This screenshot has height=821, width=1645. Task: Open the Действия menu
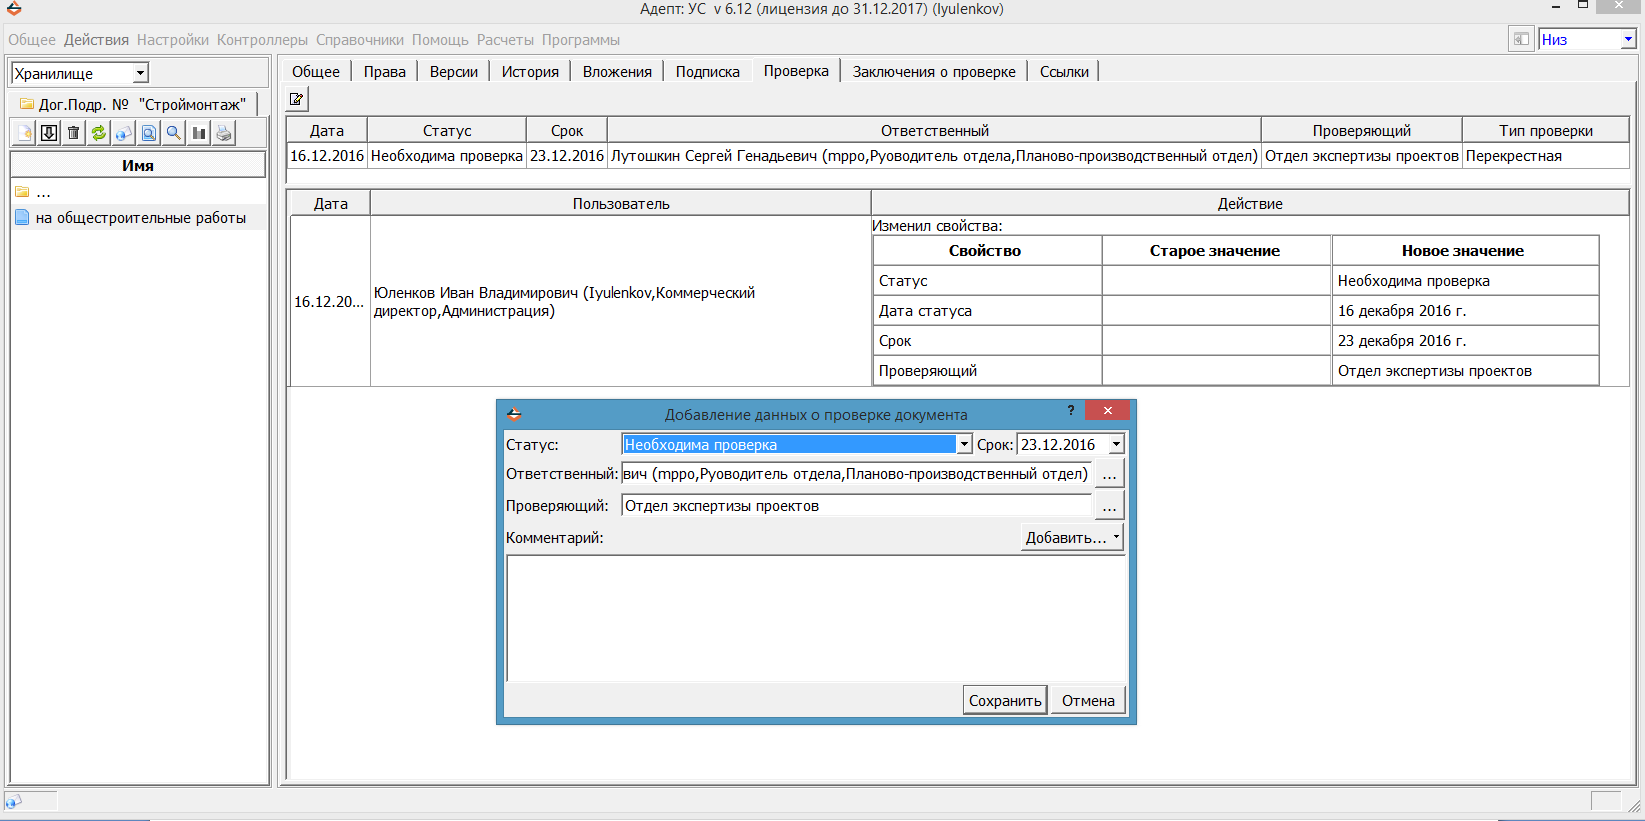(96, 40)
